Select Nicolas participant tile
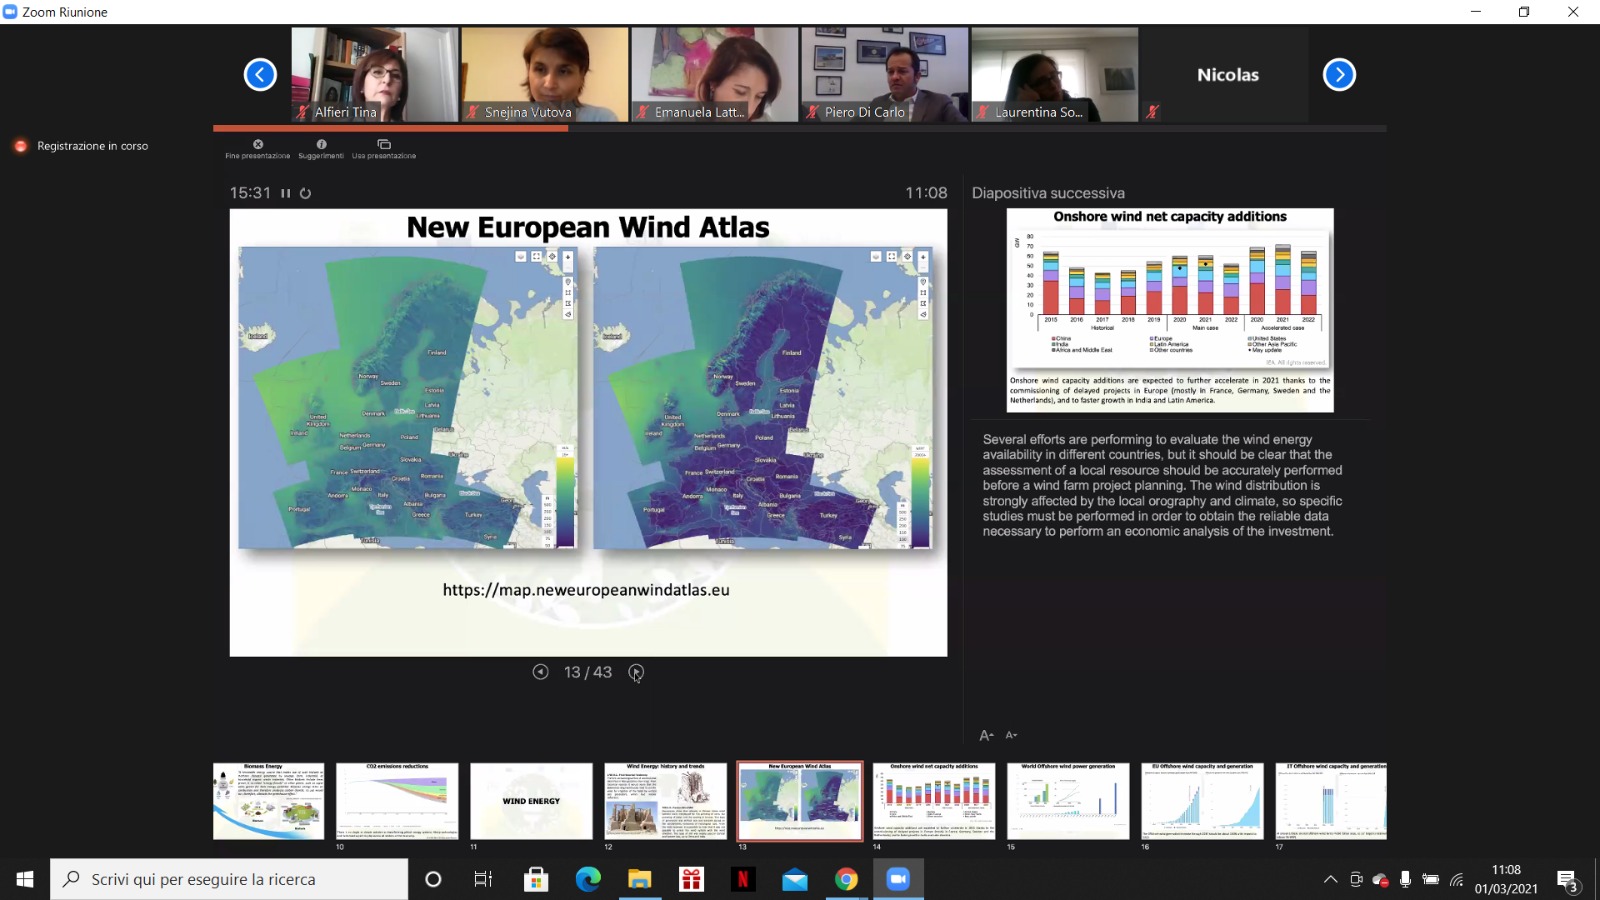The height and width of the screenshot is (900, 1600). [1227, 75]
